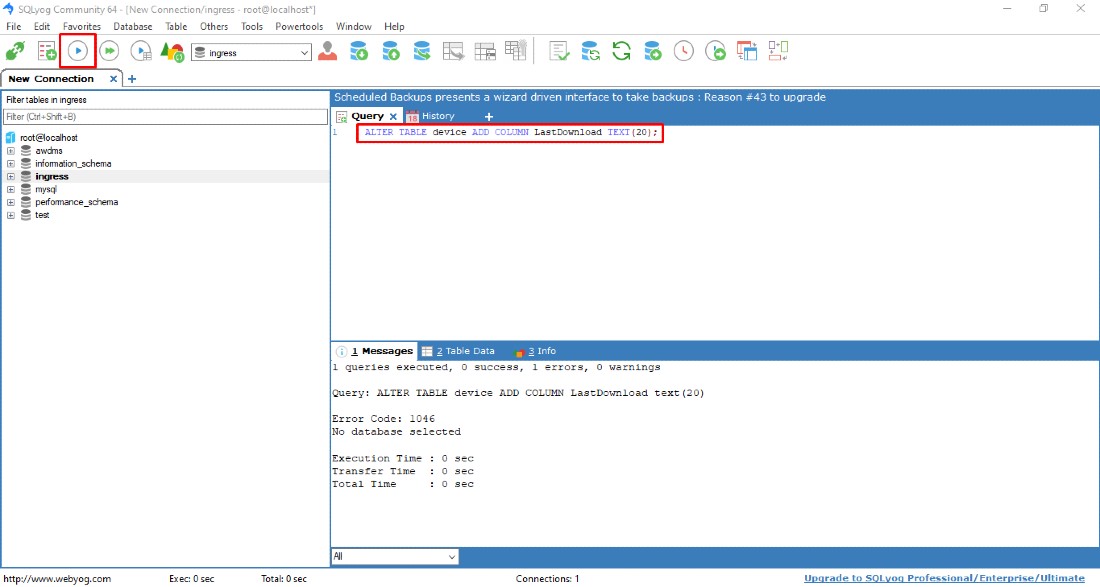The height and width of the screenshot is (587, 1100).
Task: Click the filter tables input field
Action: [x=166, y=117]
